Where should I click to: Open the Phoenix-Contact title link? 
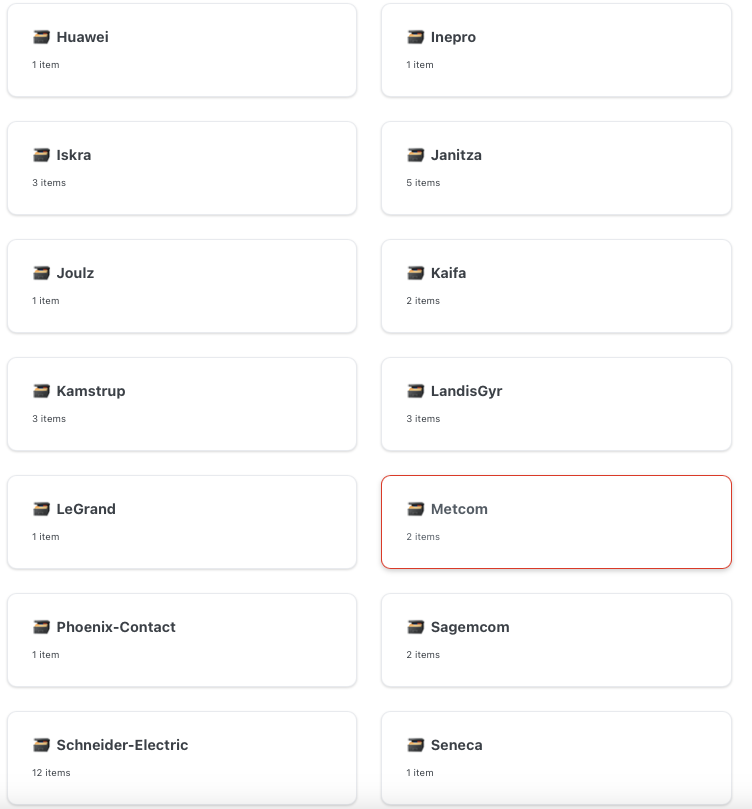116,627
